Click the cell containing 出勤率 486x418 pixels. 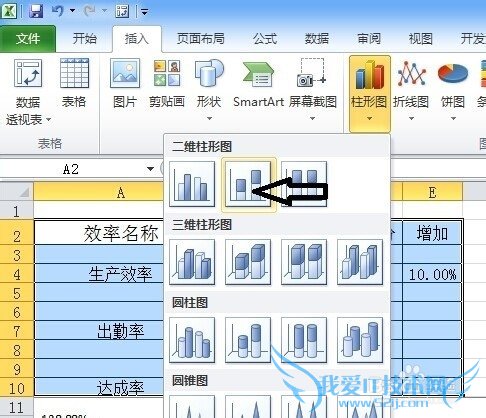(99, 331)
